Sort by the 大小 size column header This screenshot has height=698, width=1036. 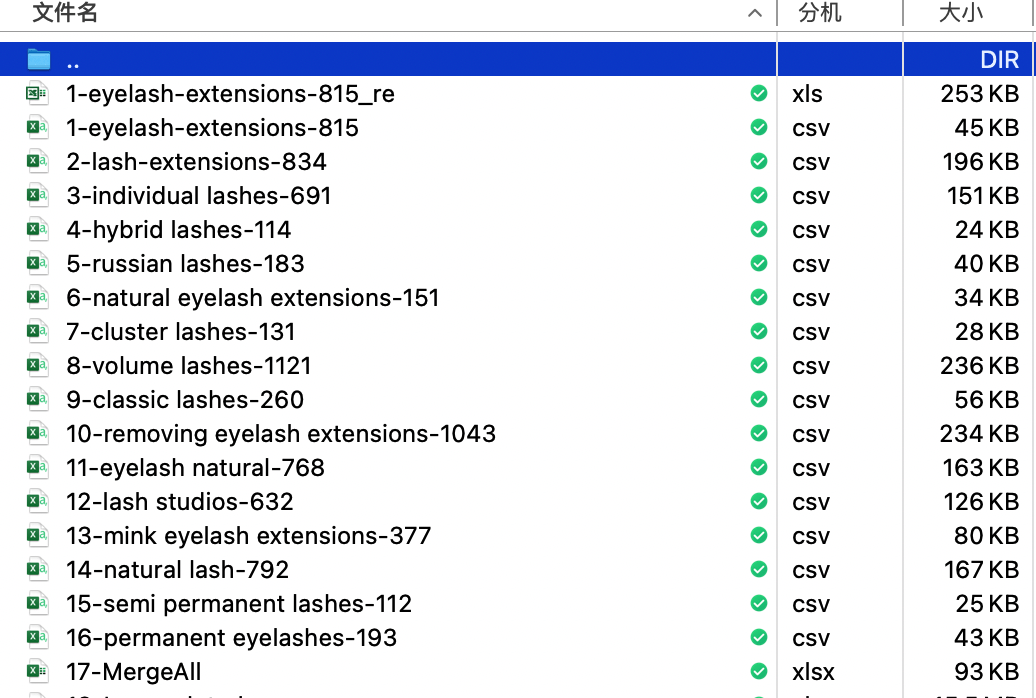(961, 13)
